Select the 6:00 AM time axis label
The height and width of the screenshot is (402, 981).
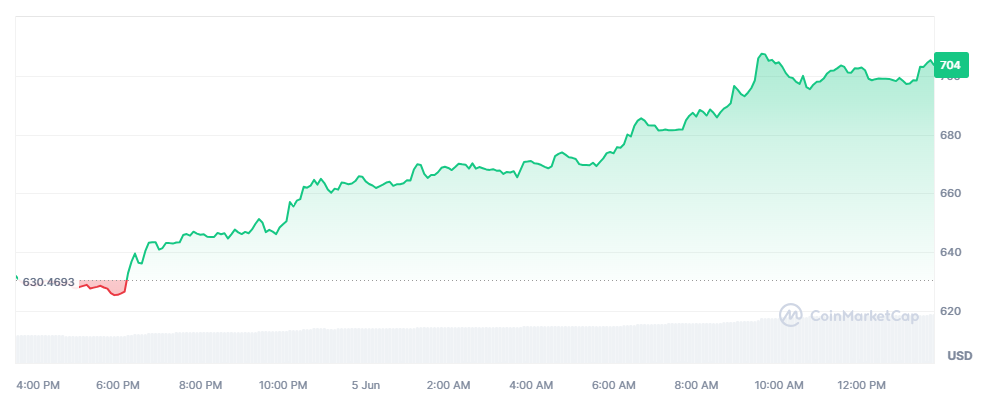[613, 385]
